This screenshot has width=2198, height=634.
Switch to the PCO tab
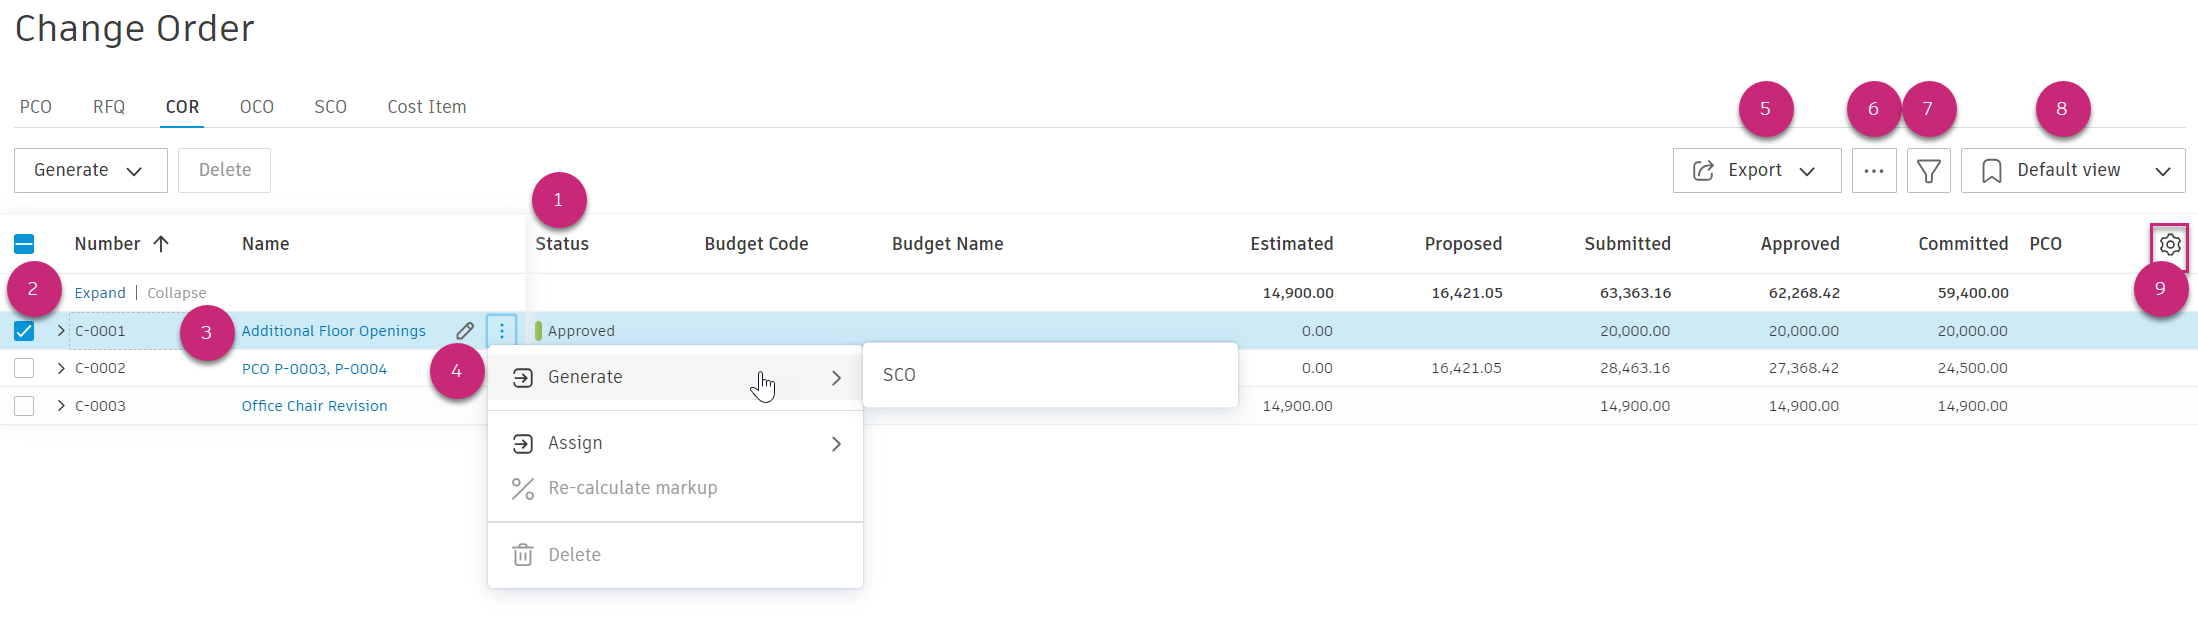(36, 107)
